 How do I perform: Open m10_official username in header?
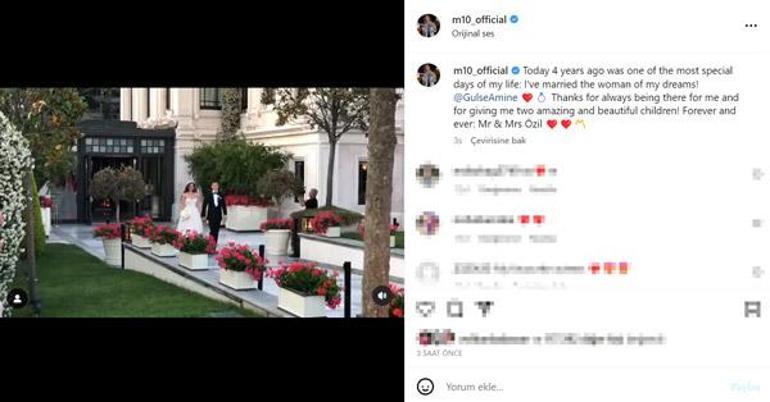tap(479, 20)
